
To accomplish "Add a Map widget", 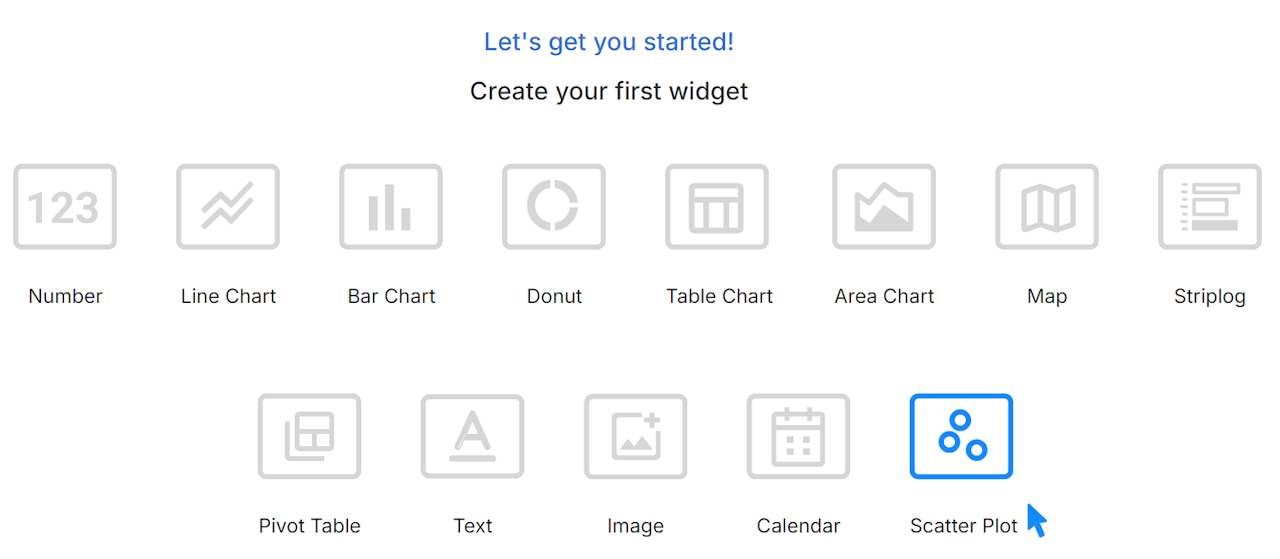I will pos(1047,207).
